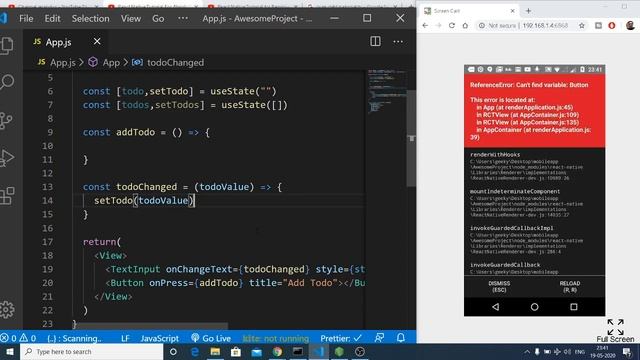Image resolution: width=640 pixels, height=360 pixels.
Task: Open the Manage gear in the activity bar
Action: 7,310
